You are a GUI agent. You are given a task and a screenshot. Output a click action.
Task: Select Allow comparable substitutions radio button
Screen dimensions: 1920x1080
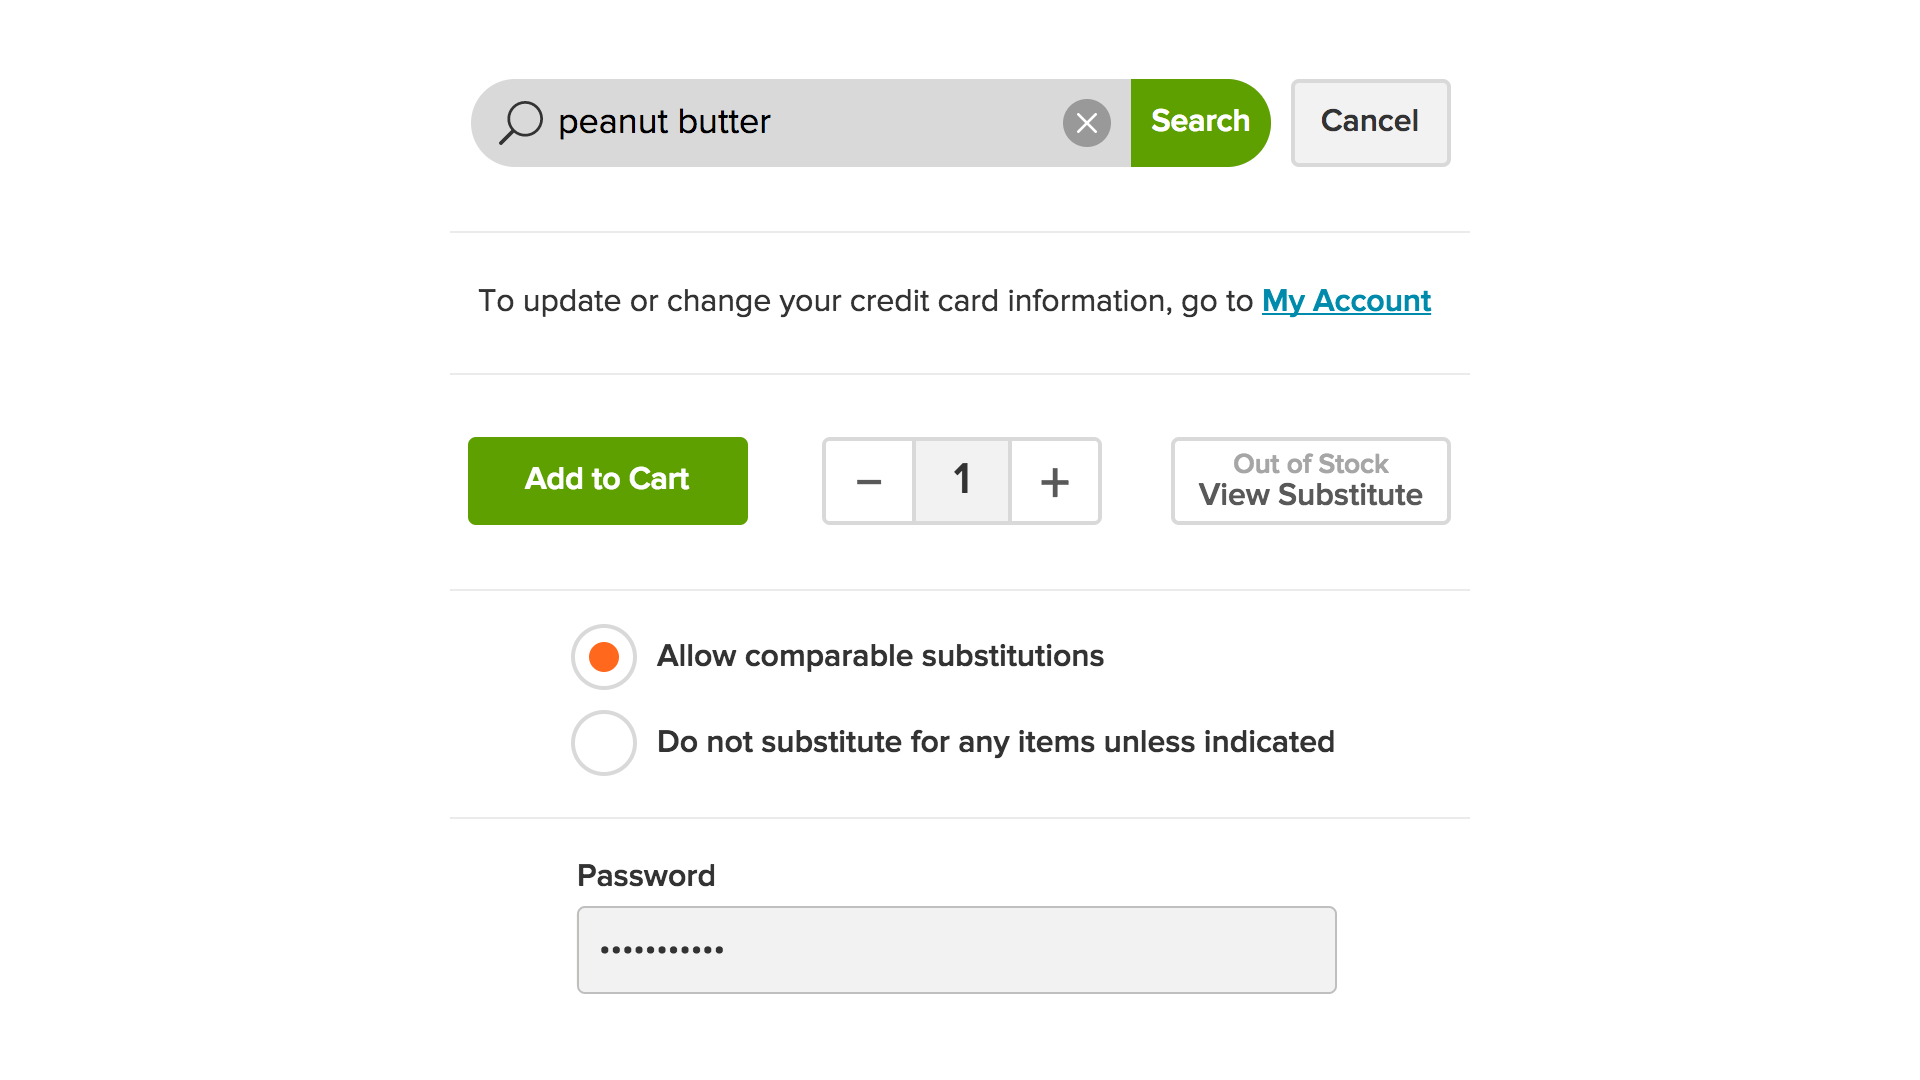coord(604,657)
